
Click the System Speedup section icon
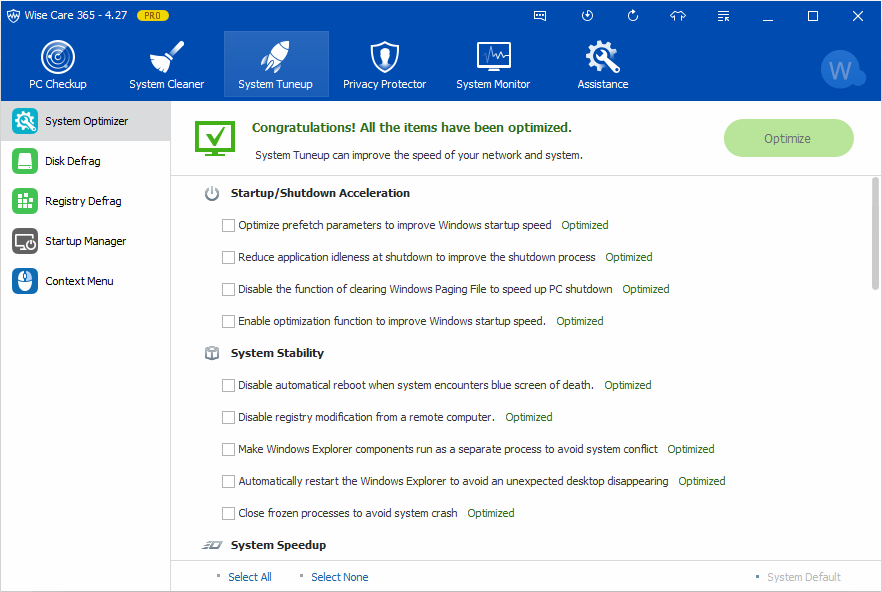212,545
